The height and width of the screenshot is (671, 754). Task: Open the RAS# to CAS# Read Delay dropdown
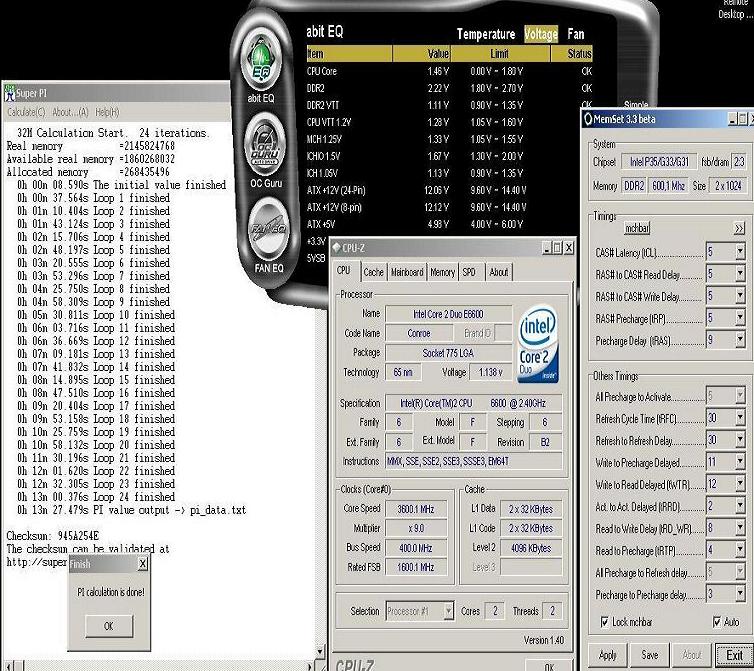click(x=740, y=274)
